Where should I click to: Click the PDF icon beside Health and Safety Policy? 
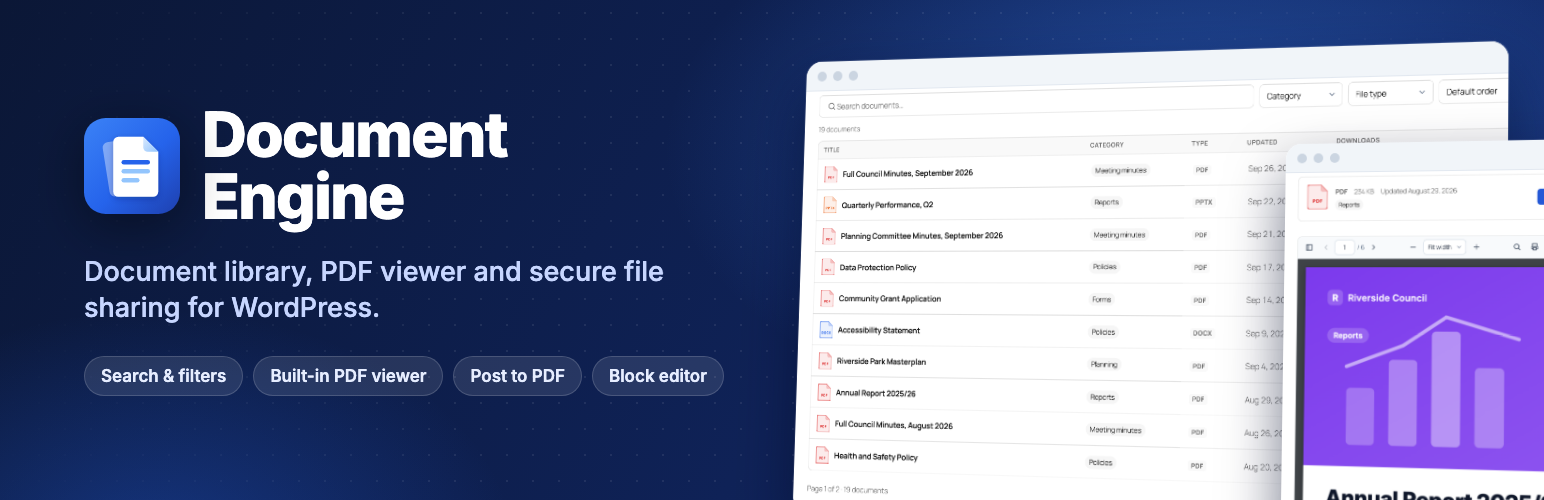(x=821, y=456)
